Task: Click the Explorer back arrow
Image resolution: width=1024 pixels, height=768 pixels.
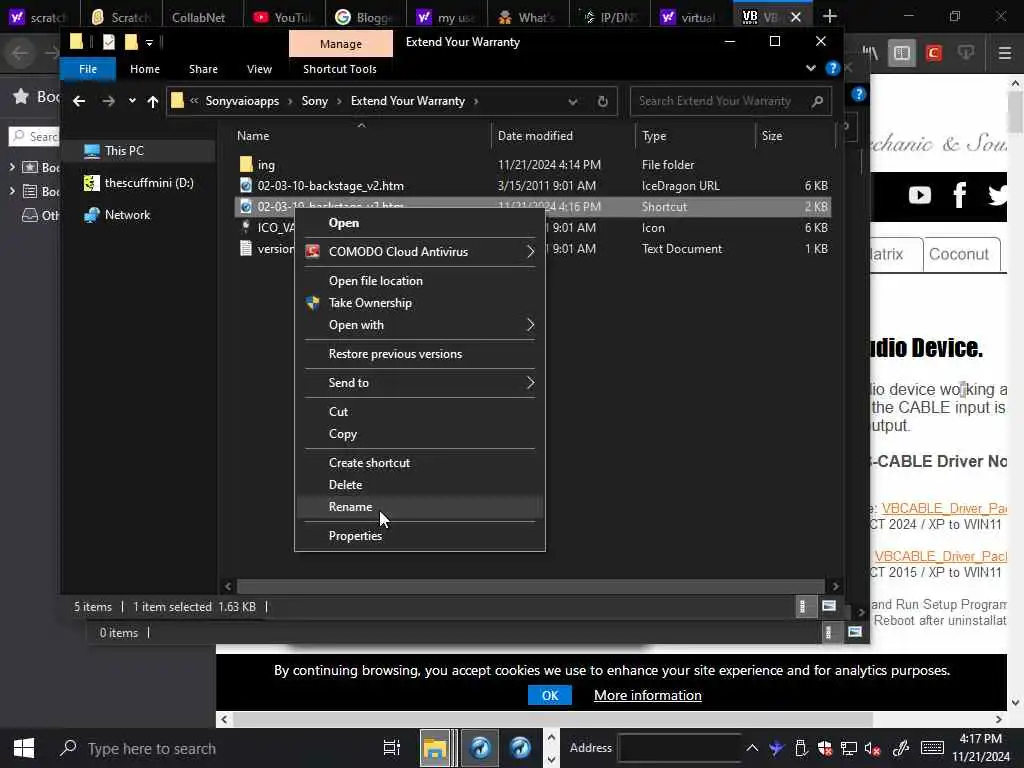Action: point(79,101)
